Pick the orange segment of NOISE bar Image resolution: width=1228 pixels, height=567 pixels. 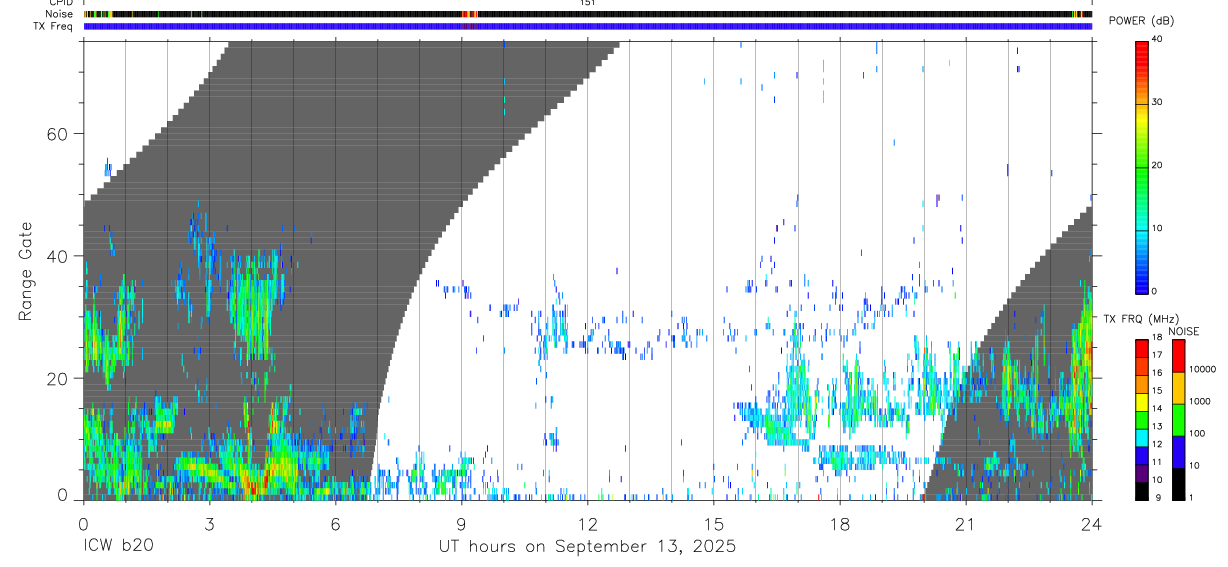[x=1178, y=388]
